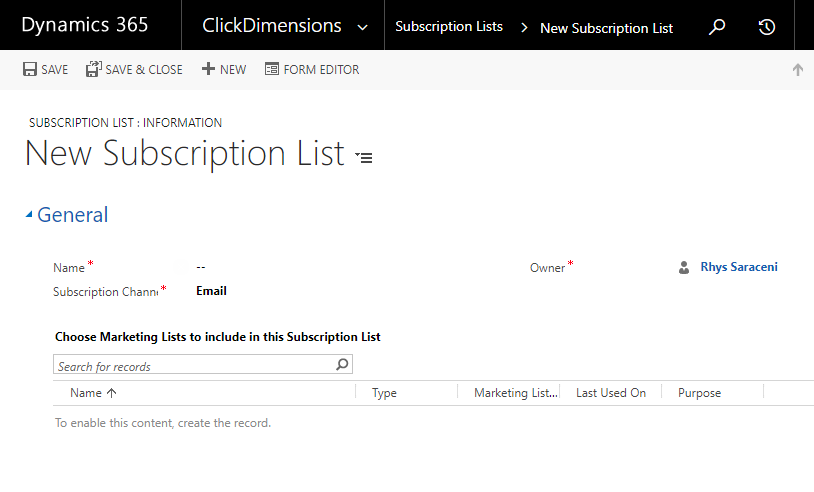814x492 pixels.
Task: Click the Save & Close icon
Action: 93,69
